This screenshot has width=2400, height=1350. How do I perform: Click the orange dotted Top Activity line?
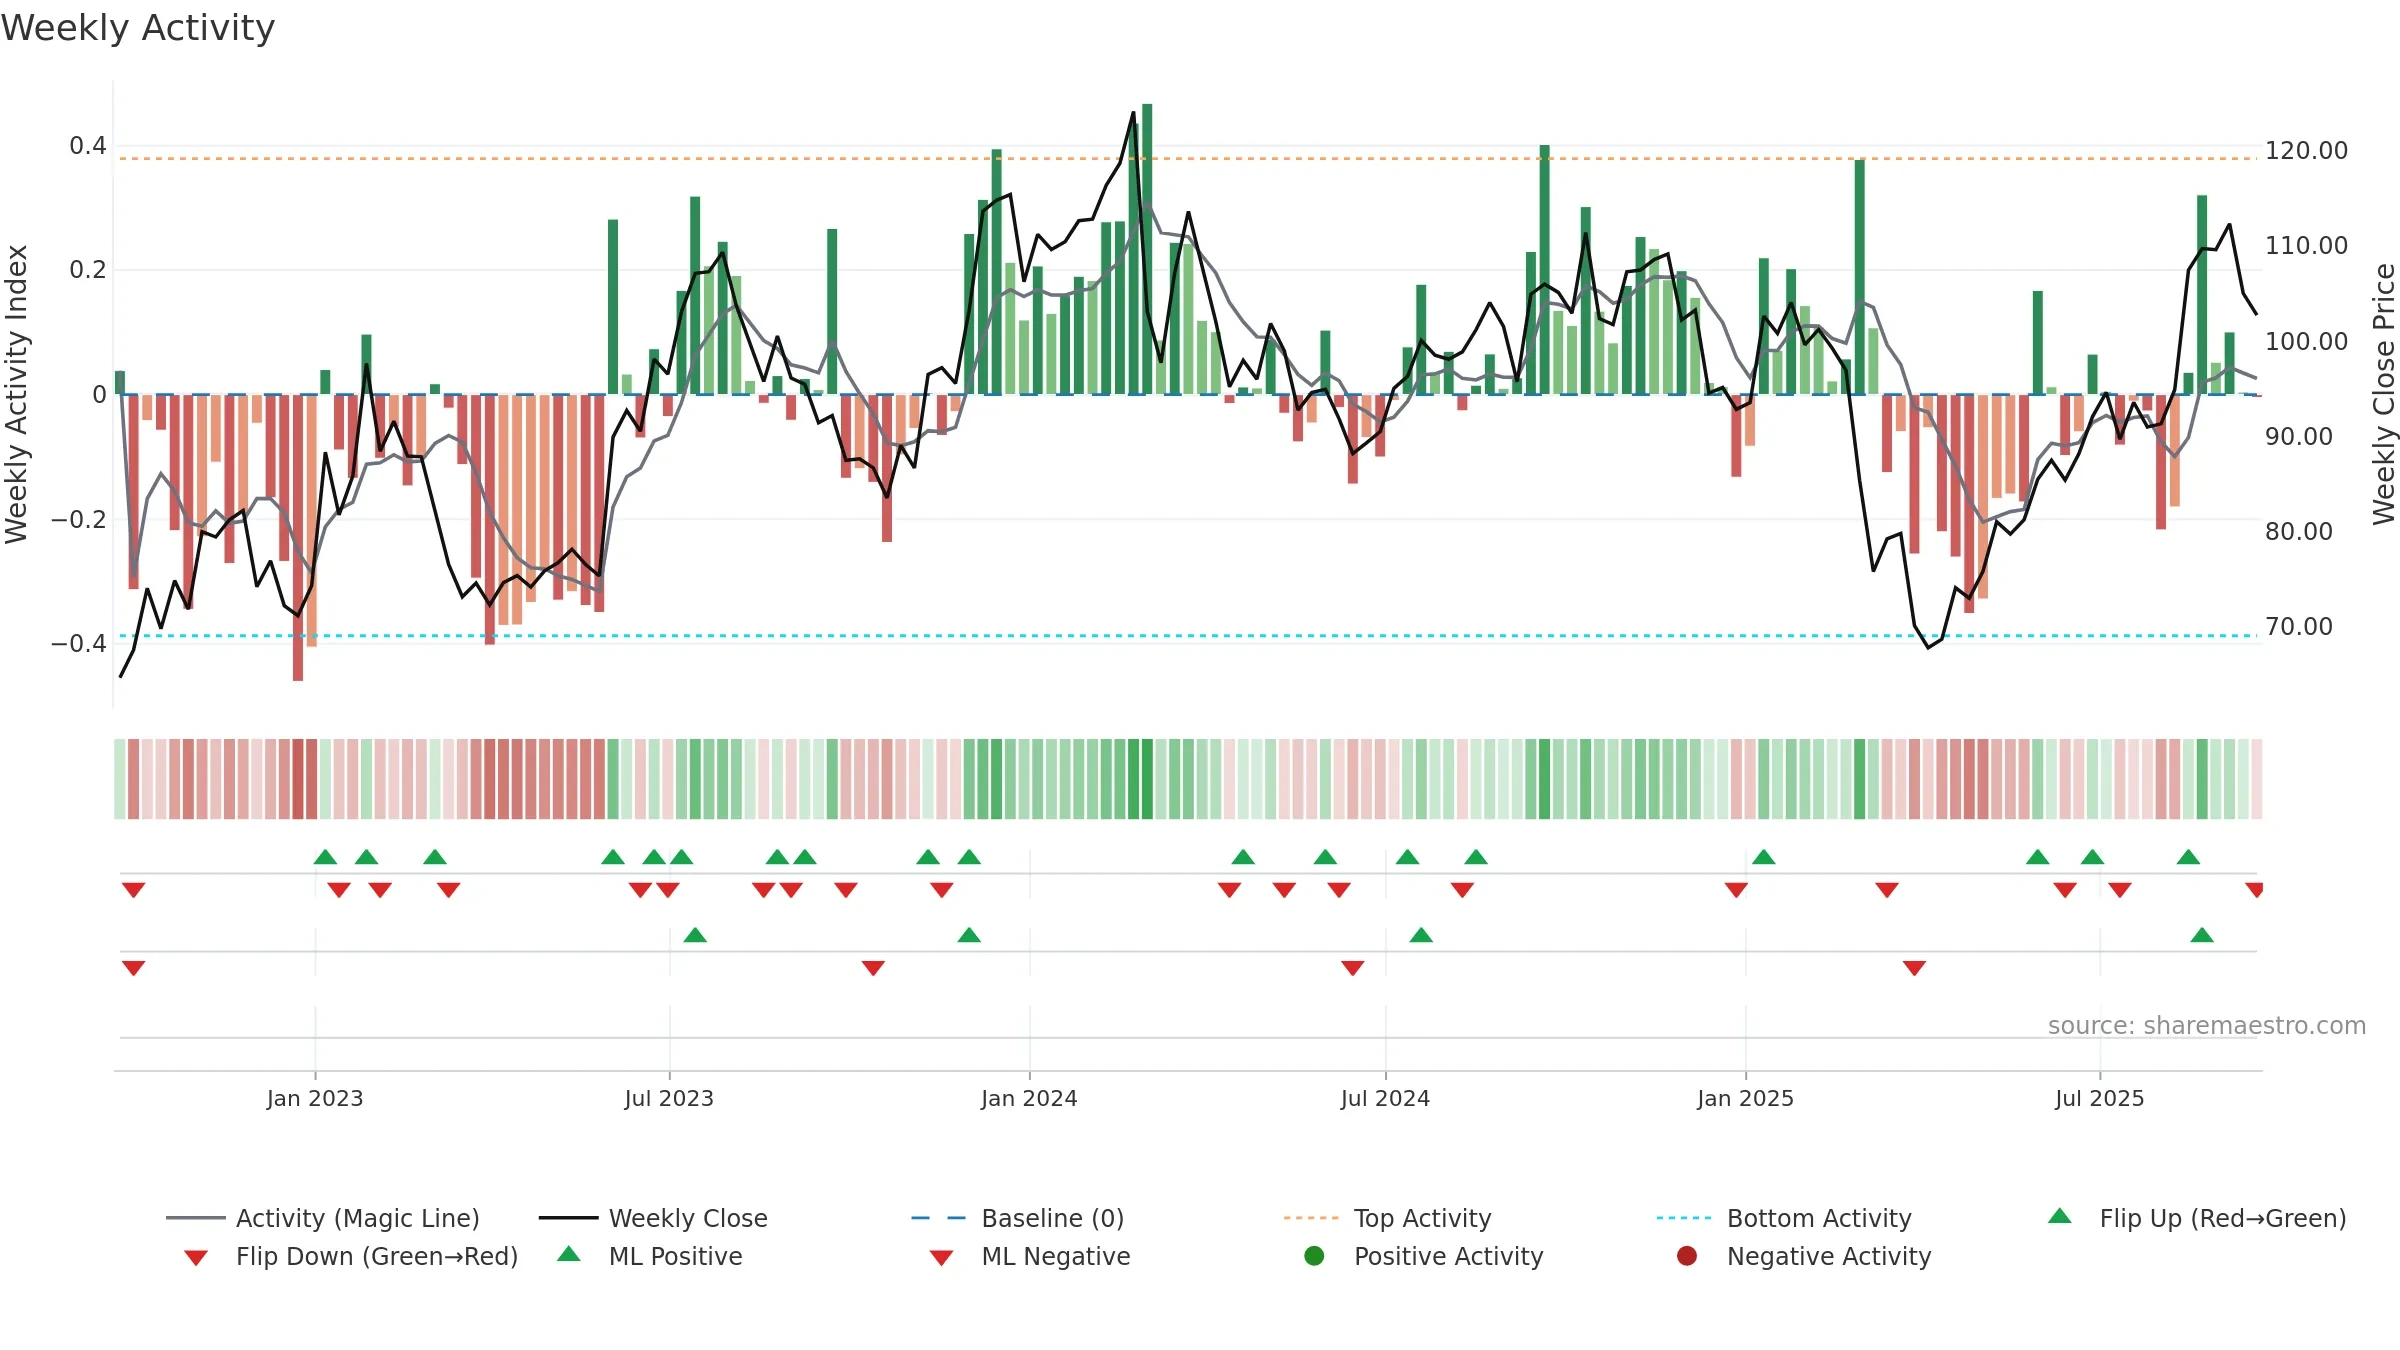(x=1187, y=159)
